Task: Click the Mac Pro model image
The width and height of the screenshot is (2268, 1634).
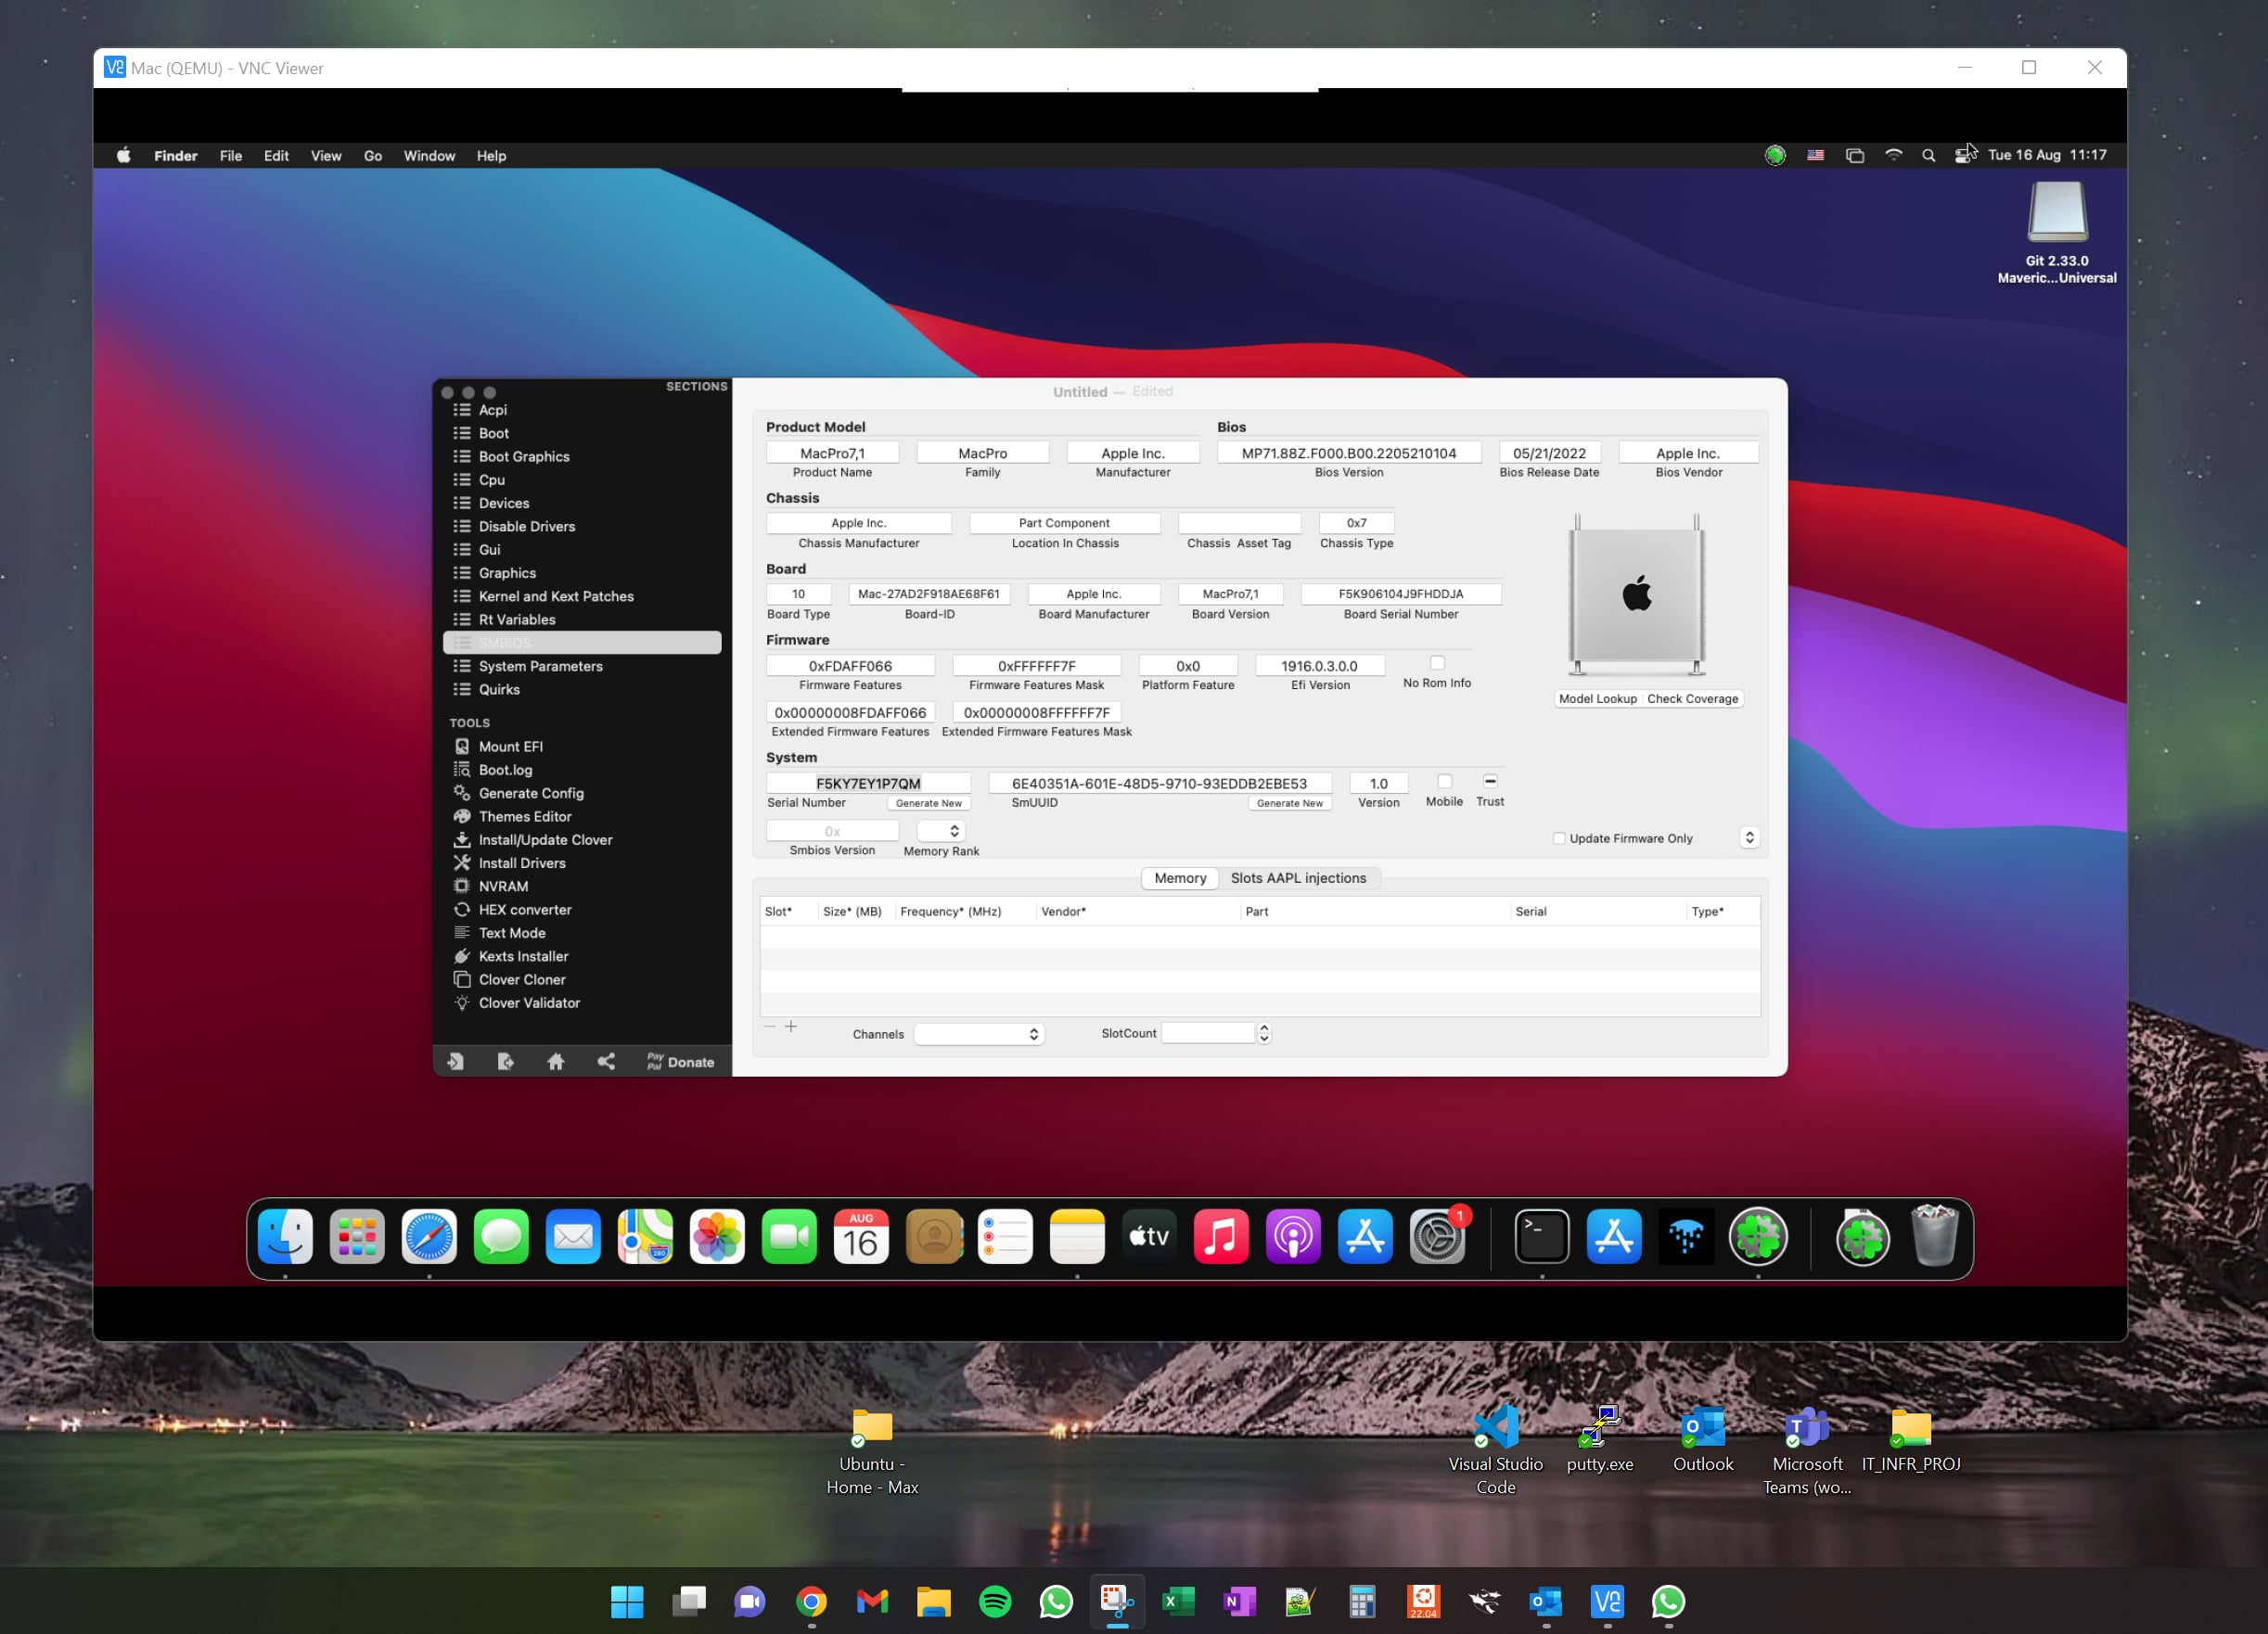Action: tap(1636, 596)
